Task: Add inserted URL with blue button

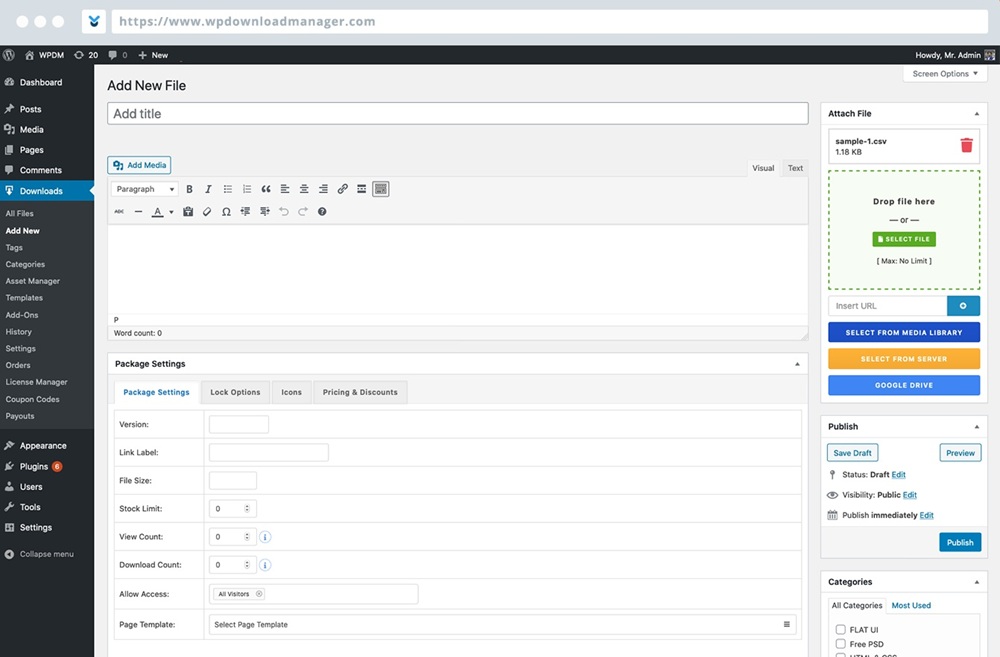Action: pos(963,306)
